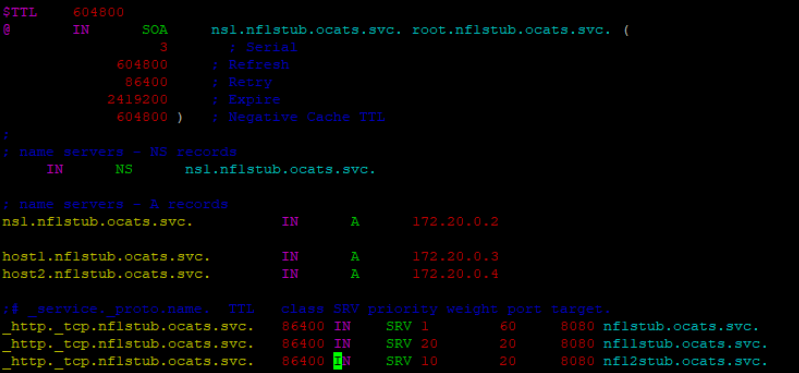
Task: Click port 8080 on the nflstub.ocats.svc. target row
Action: pyautogui.click(x=577, y=327)
